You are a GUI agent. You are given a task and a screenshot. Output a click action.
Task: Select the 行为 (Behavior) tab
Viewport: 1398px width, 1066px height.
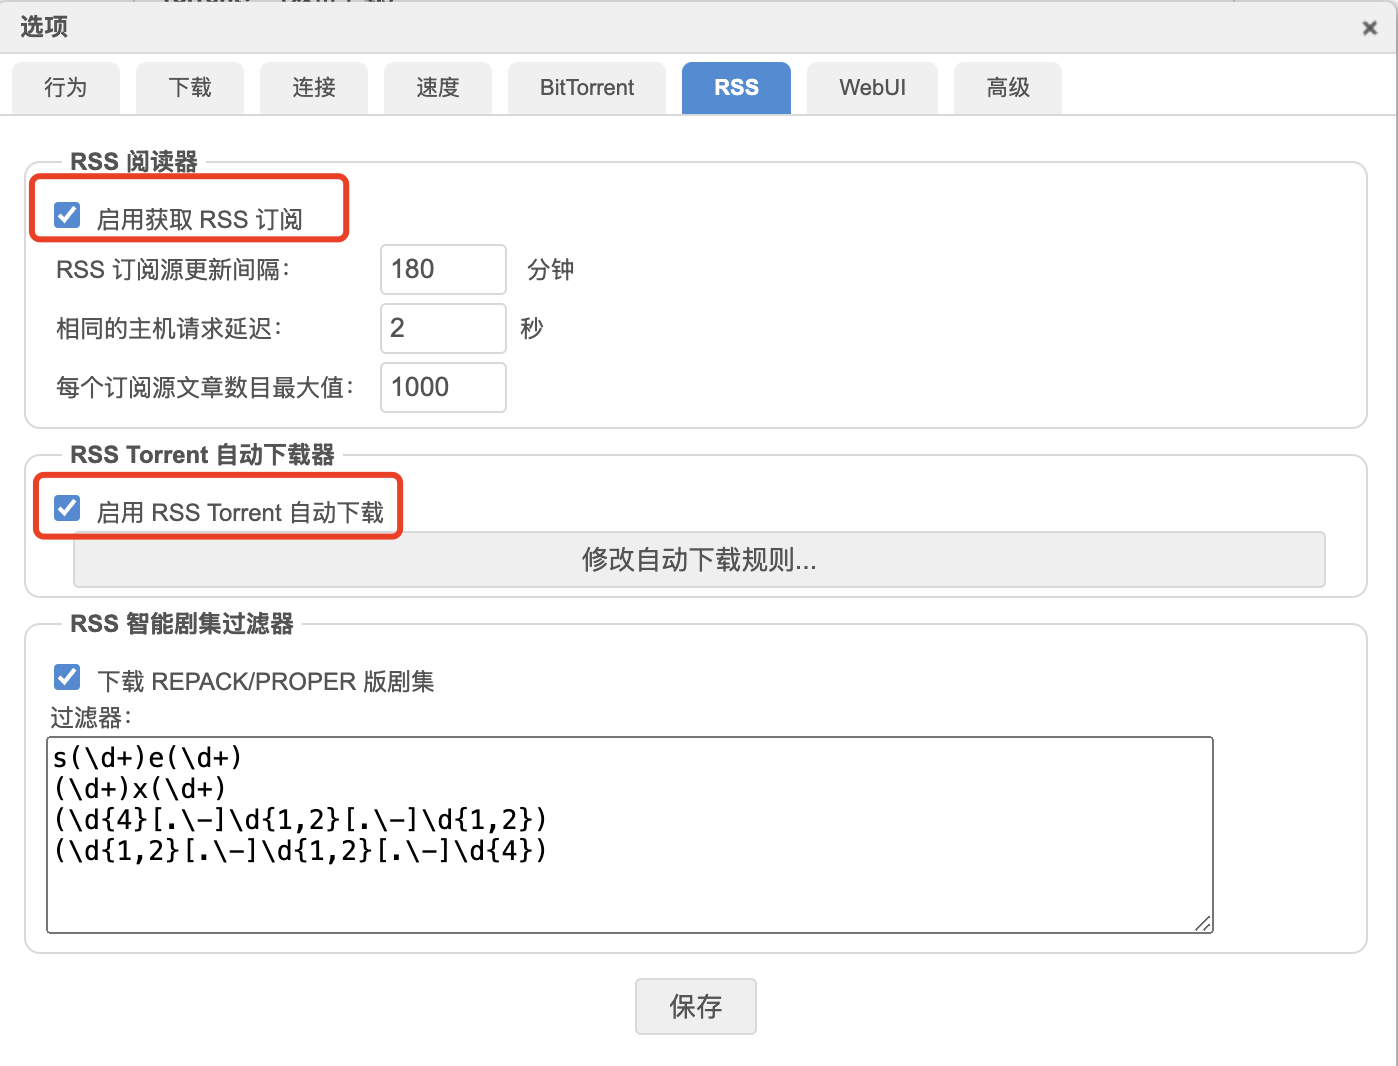pos(65,88)
